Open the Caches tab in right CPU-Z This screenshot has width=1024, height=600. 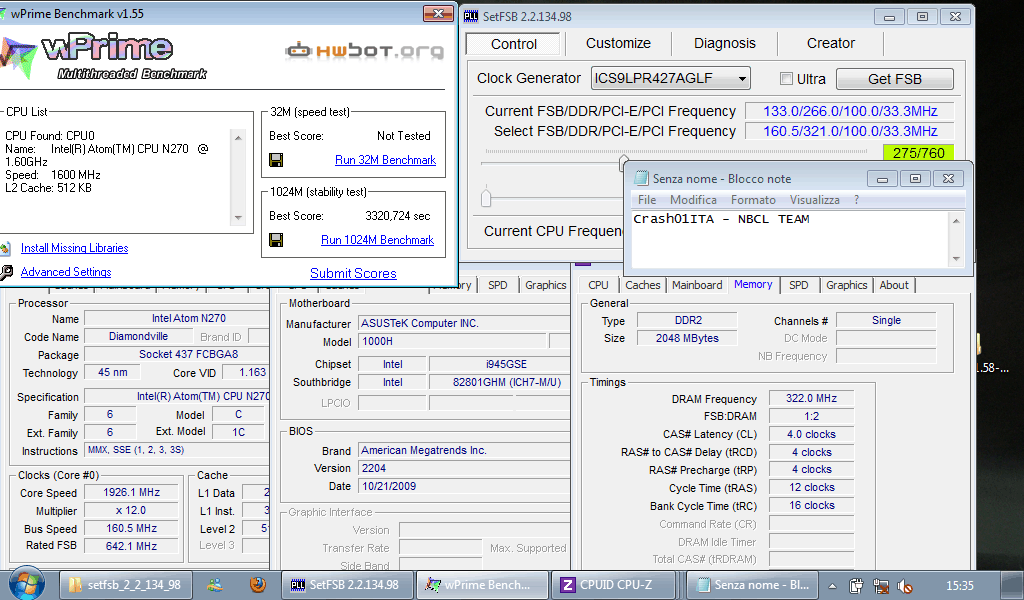click(643, 285)
